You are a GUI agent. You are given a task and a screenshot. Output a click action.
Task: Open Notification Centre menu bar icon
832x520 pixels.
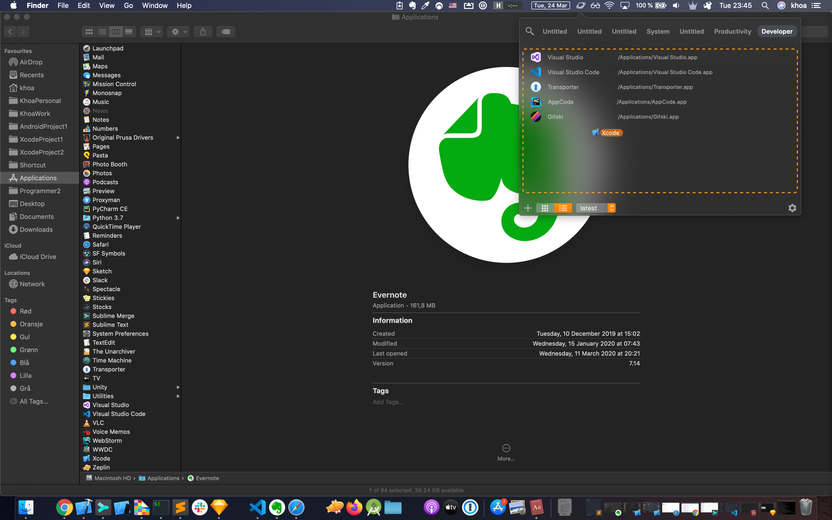[816, 5]
